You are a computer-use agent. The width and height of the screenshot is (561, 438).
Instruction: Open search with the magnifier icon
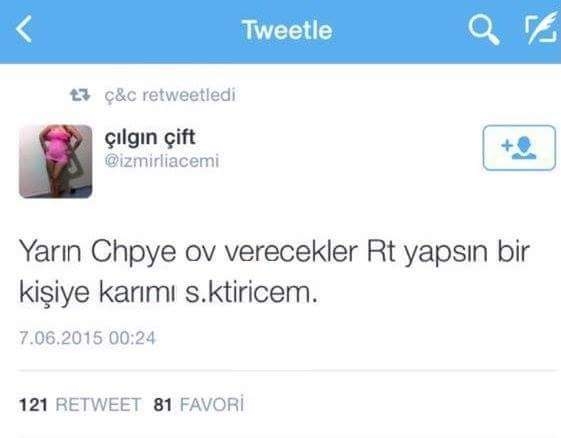pos(484,29)
